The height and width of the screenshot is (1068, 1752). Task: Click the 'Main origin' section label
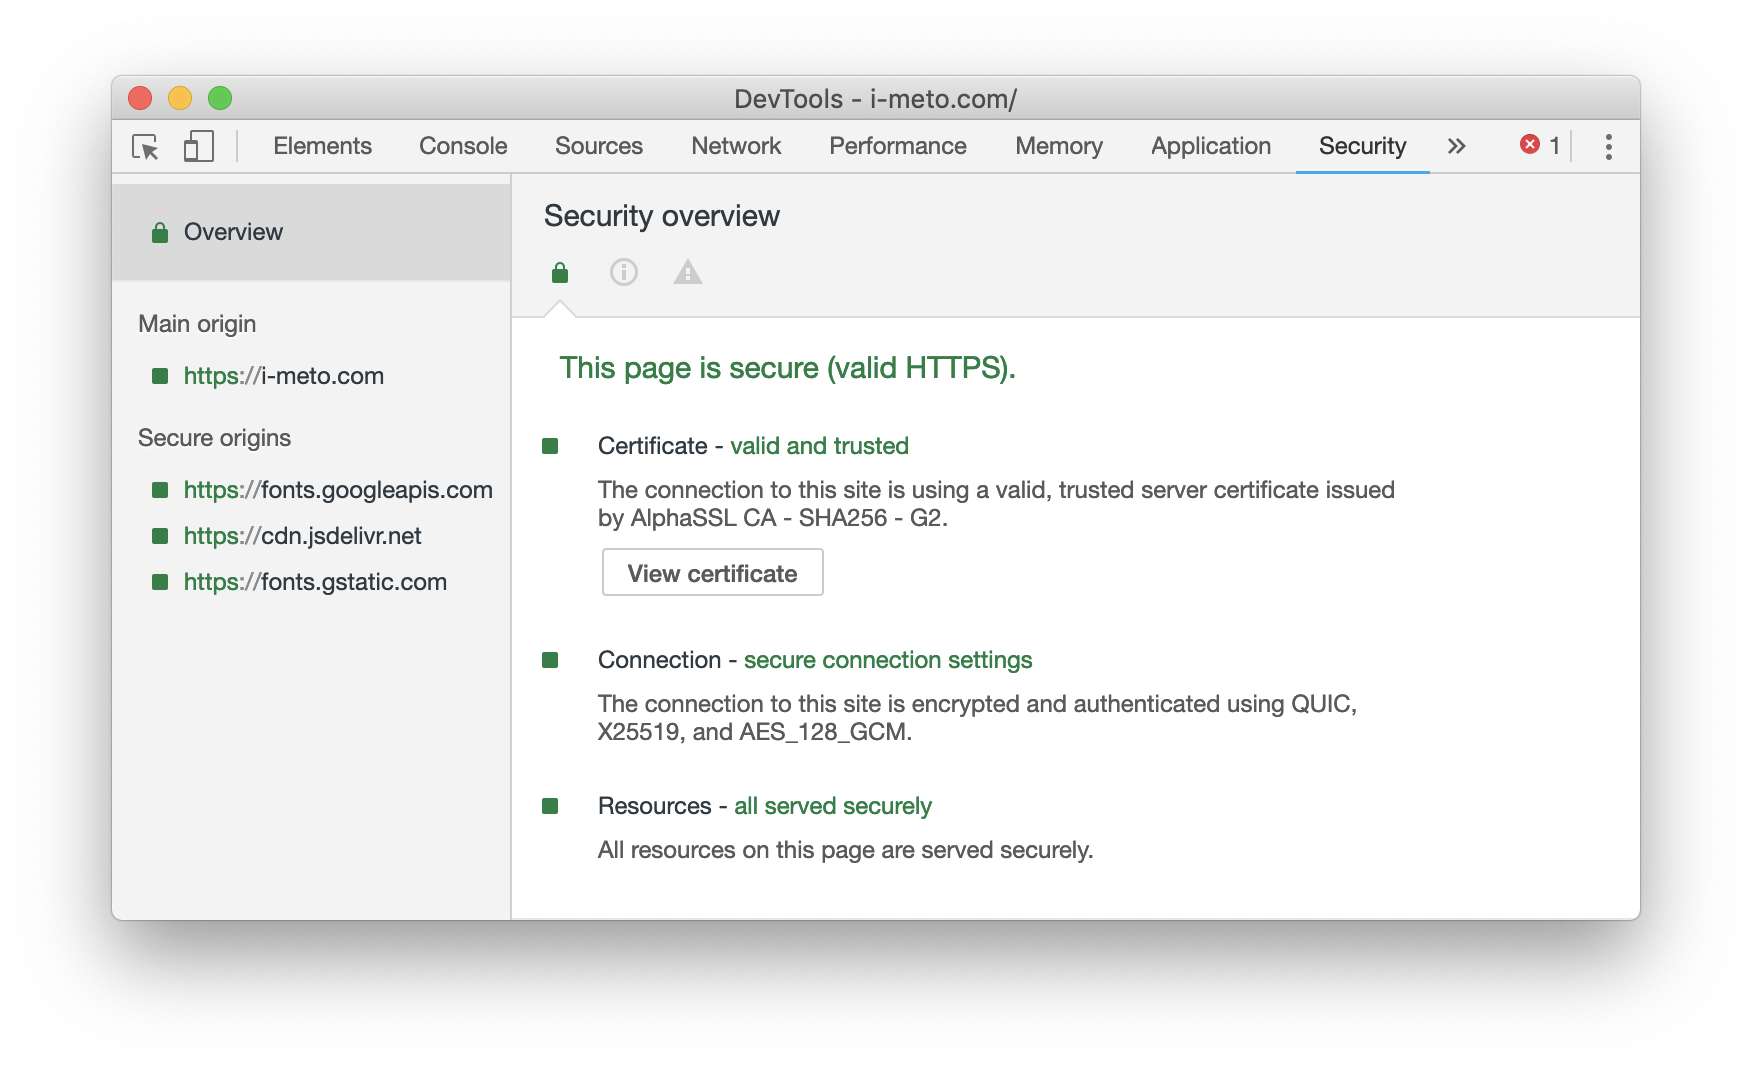click(197, 324)
